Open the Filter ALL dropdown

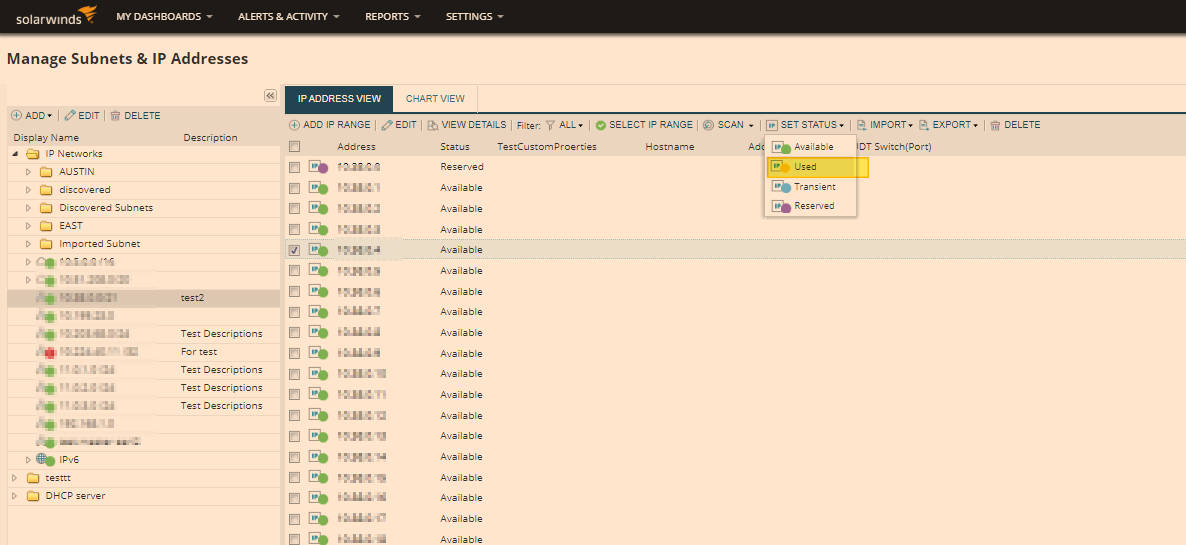click(564, 125)
